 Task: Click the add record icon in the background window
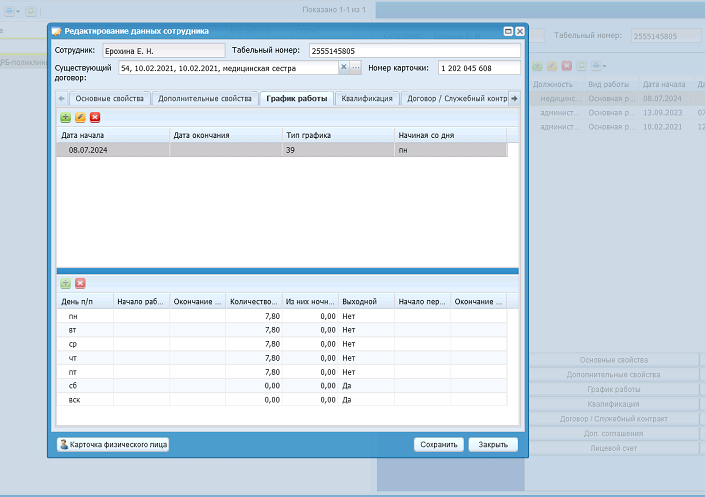click(537, 66)
